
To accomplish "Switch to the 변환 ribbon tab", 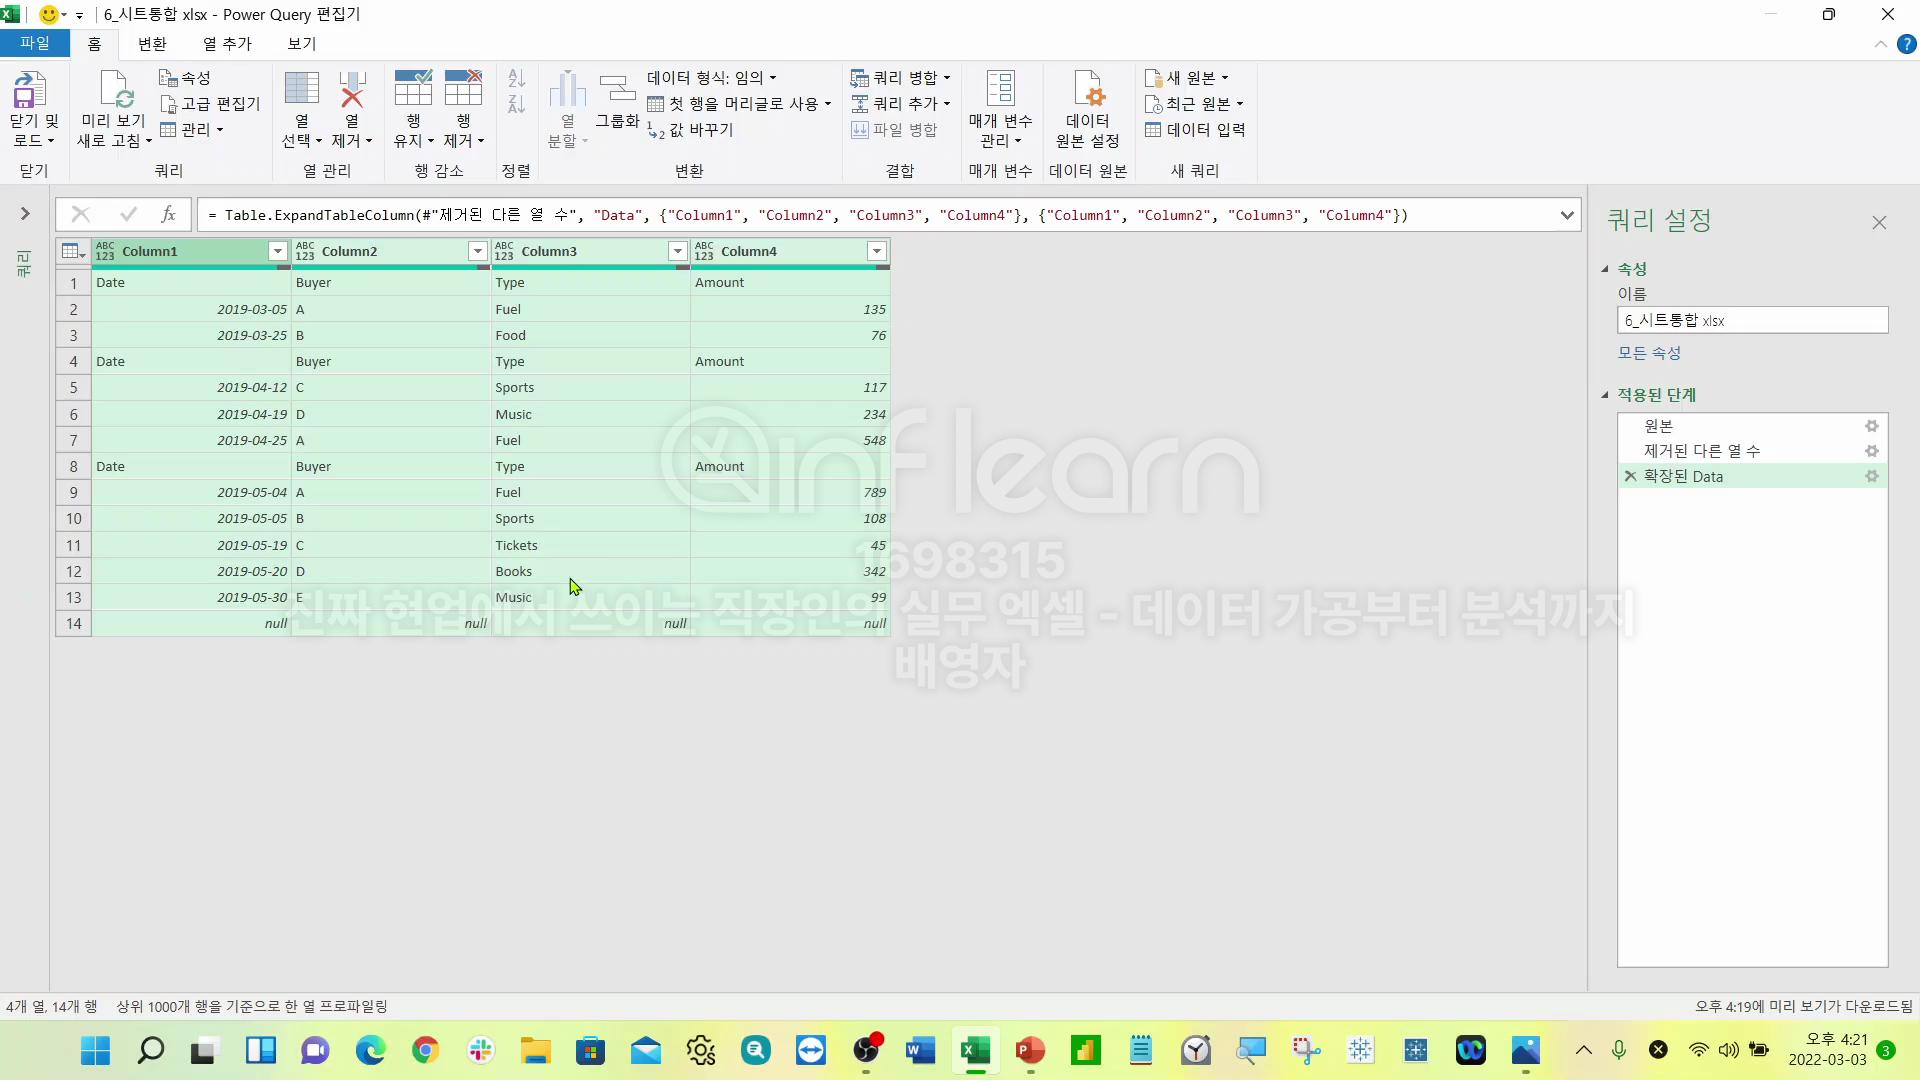I will click(x=152, y=44).
